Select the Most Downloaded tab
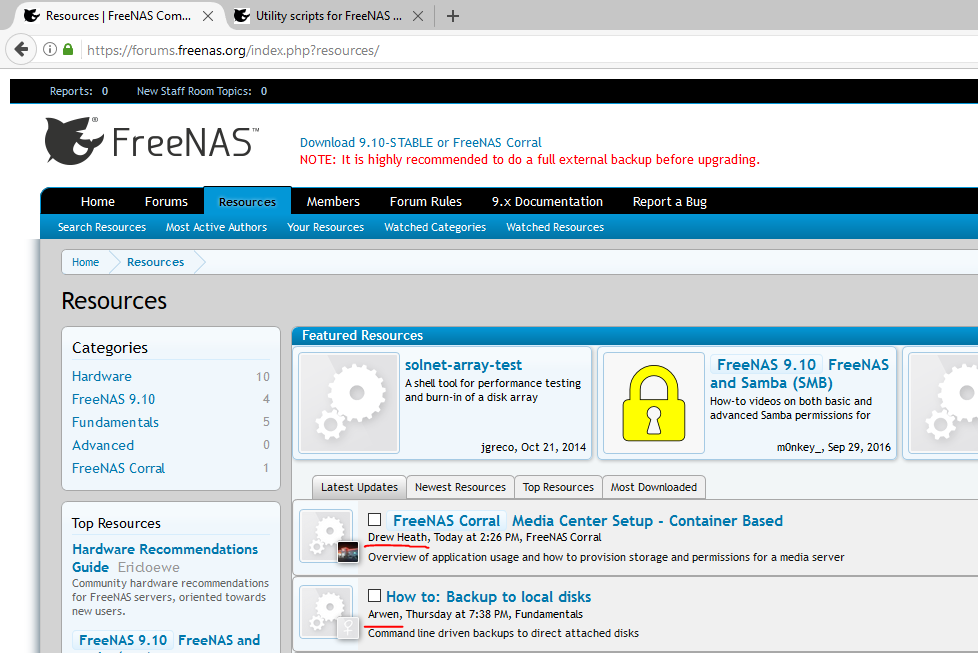 (x=653, y=487)
